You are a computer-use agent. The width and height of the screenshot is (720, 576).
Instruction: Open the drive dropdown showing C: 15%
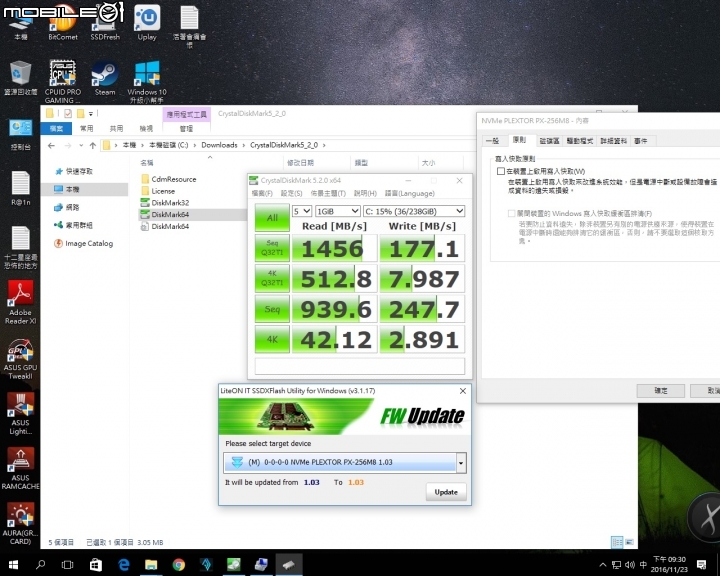414,211
